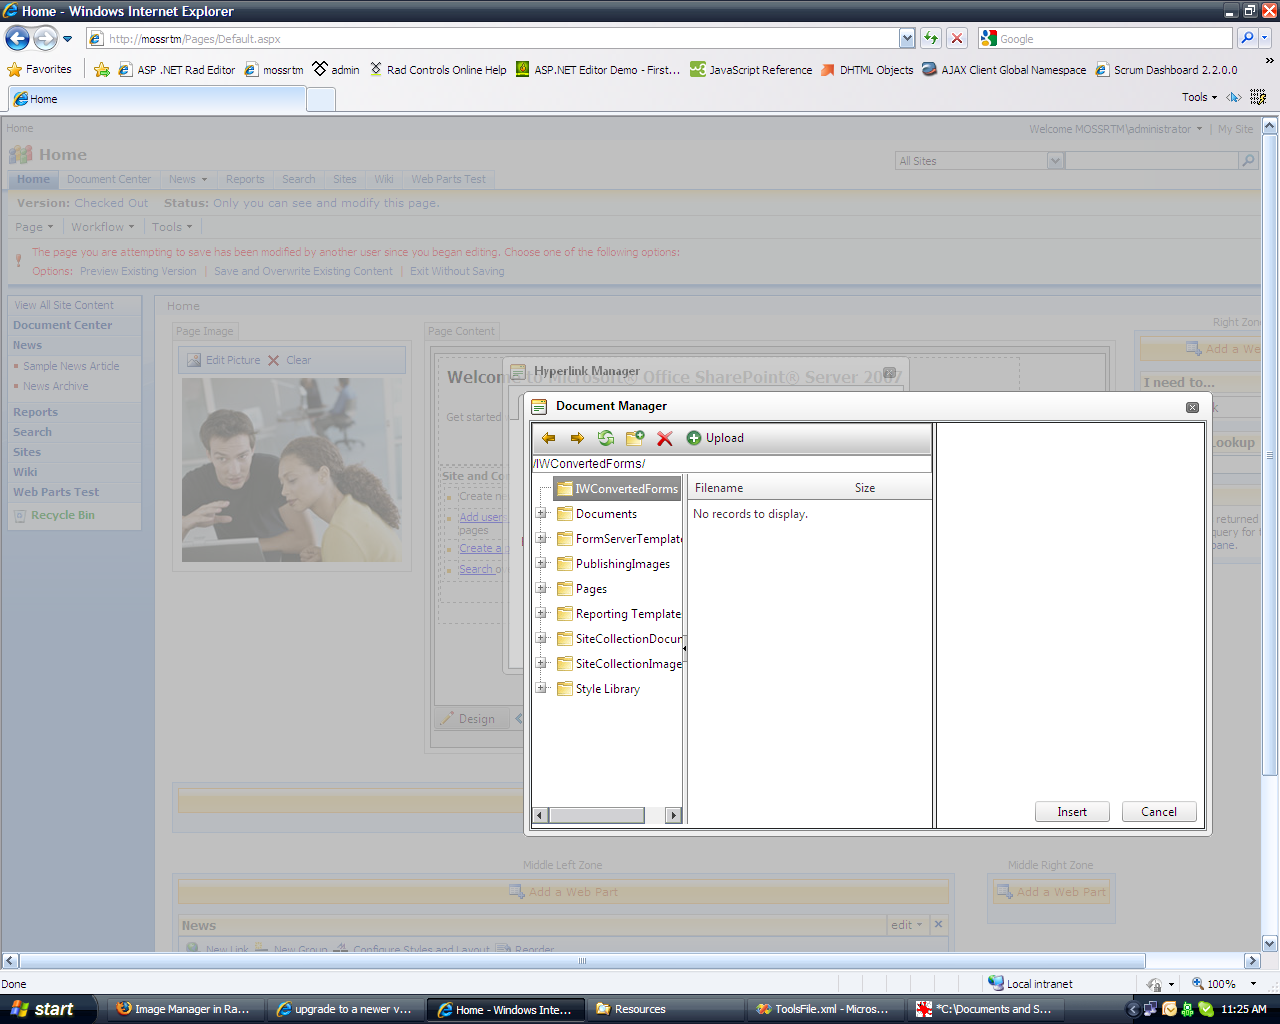Select the Documents folder in tree

[x=597, y=514]
